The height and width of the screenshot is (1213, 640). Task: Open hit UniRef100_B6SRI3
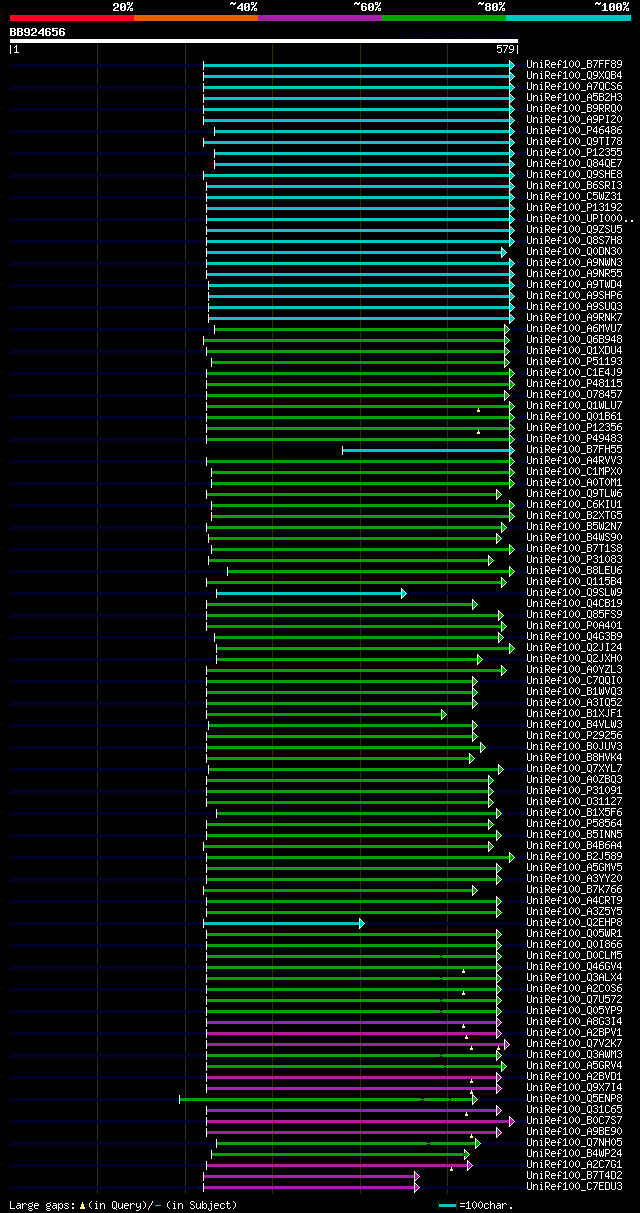coord(574,186)
